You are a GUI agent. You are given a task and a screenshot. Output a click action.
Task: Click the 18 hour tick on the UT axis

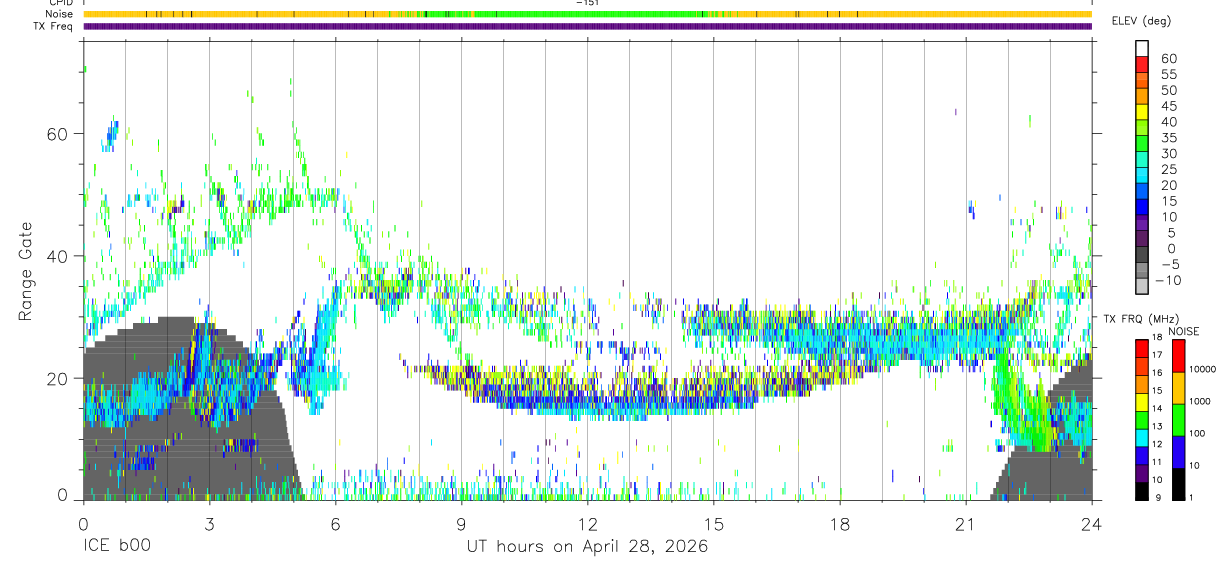(840, 524)
